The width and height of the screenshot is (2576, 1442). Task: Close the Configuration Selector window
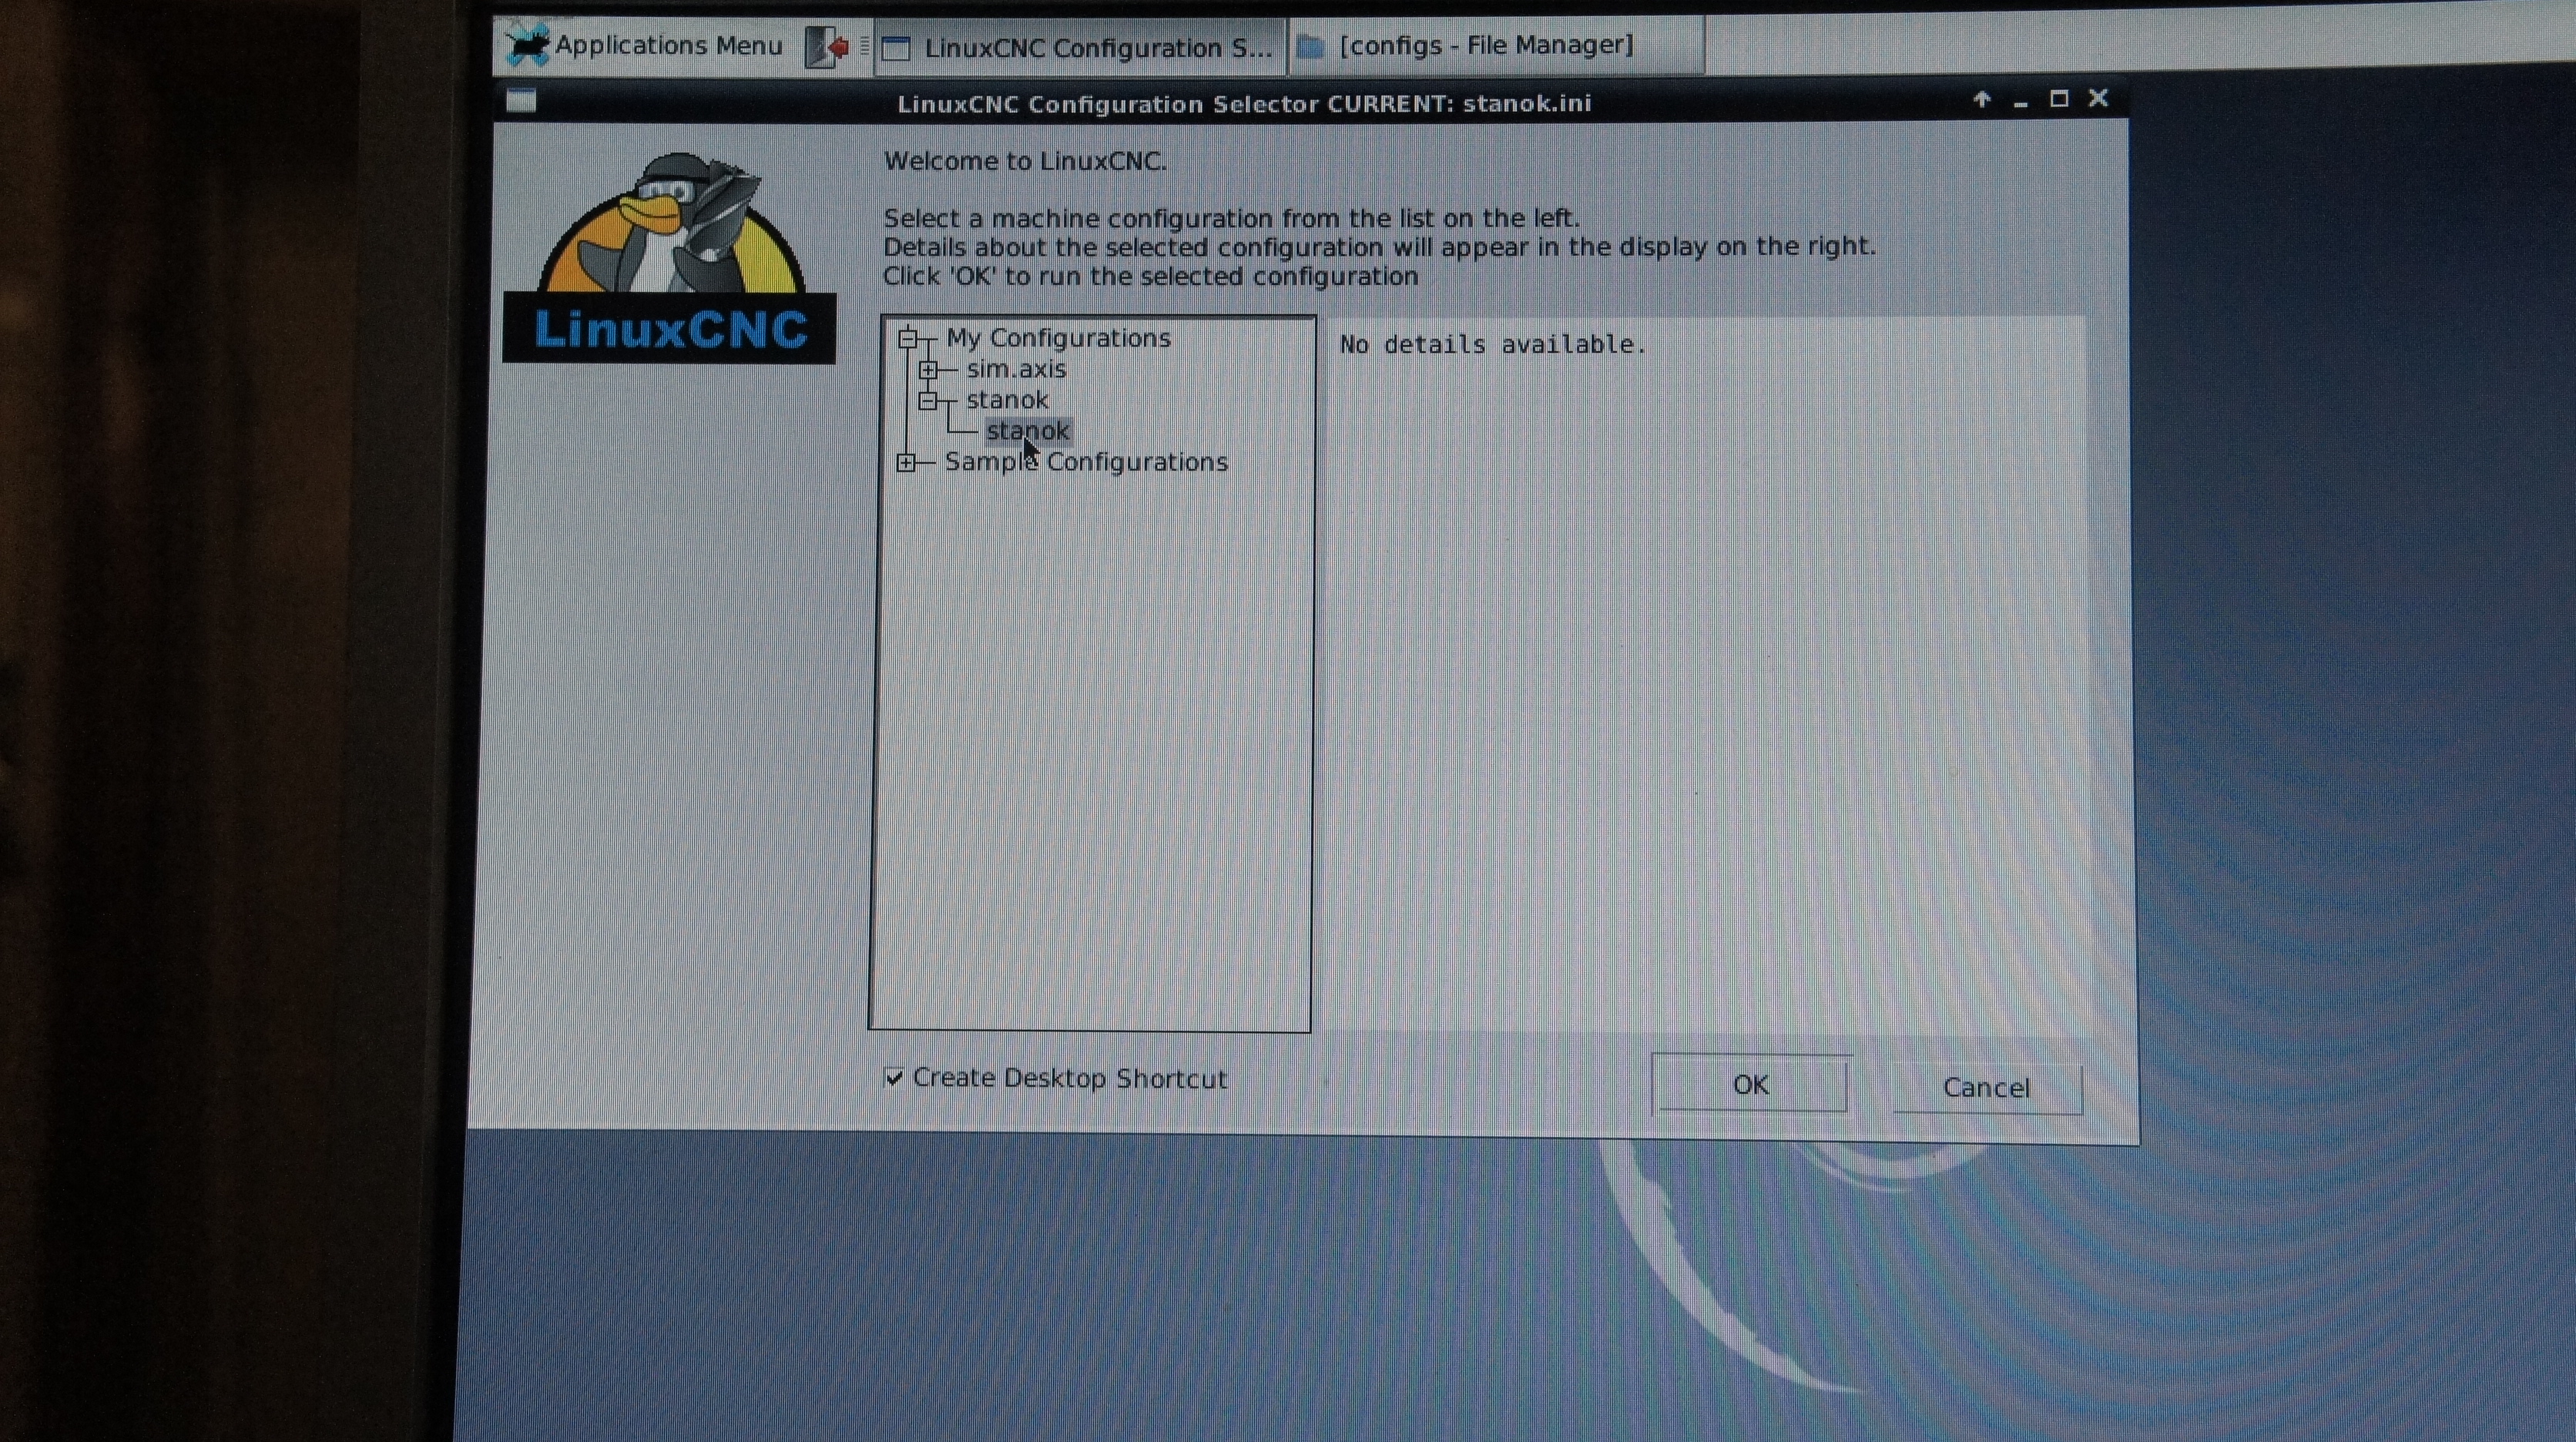(x=2098, y=98)
